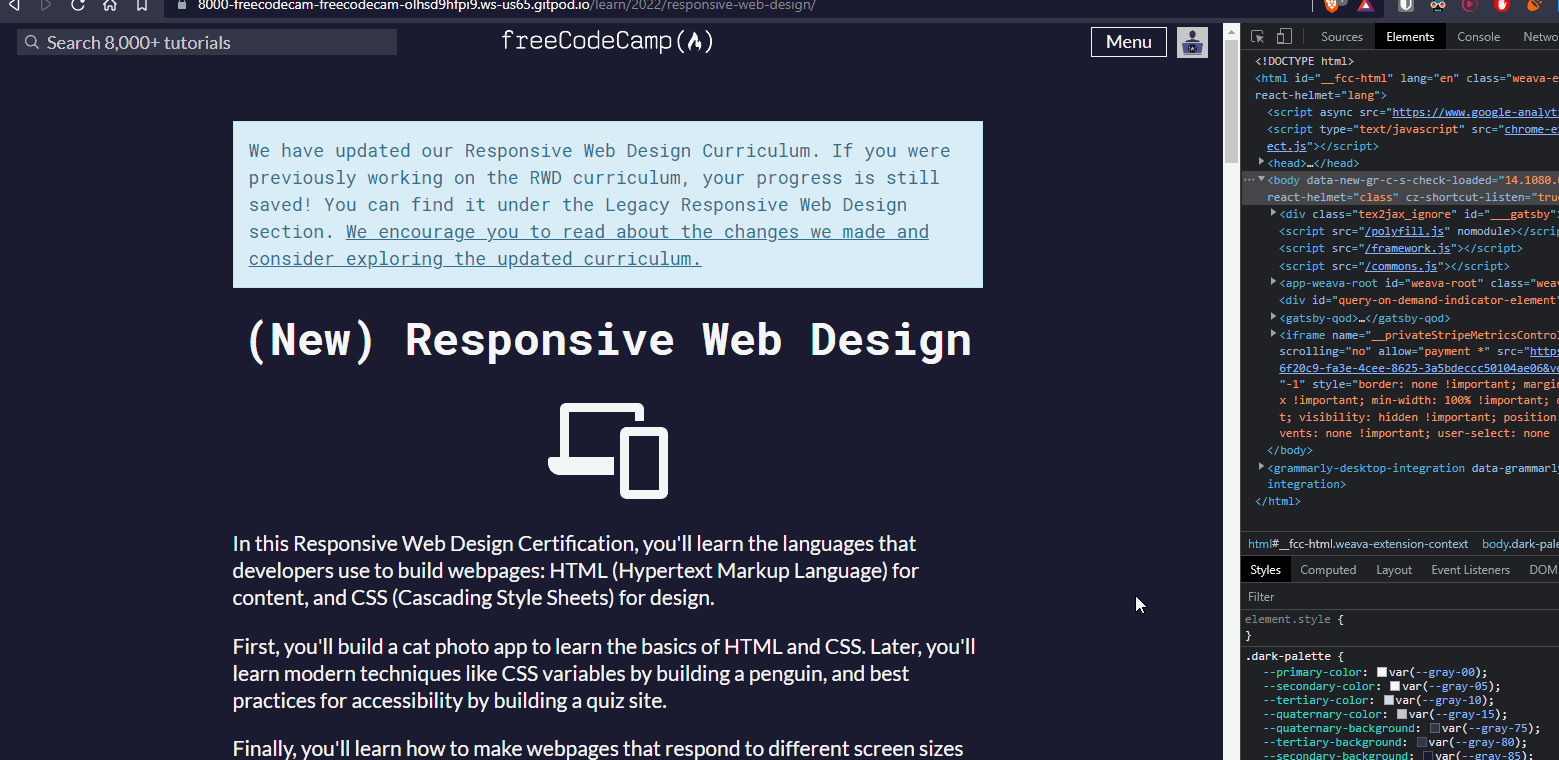Open the curriculum changes link in the banner
The width and height of the screenshot is (1559, 760).
(589, 245)
